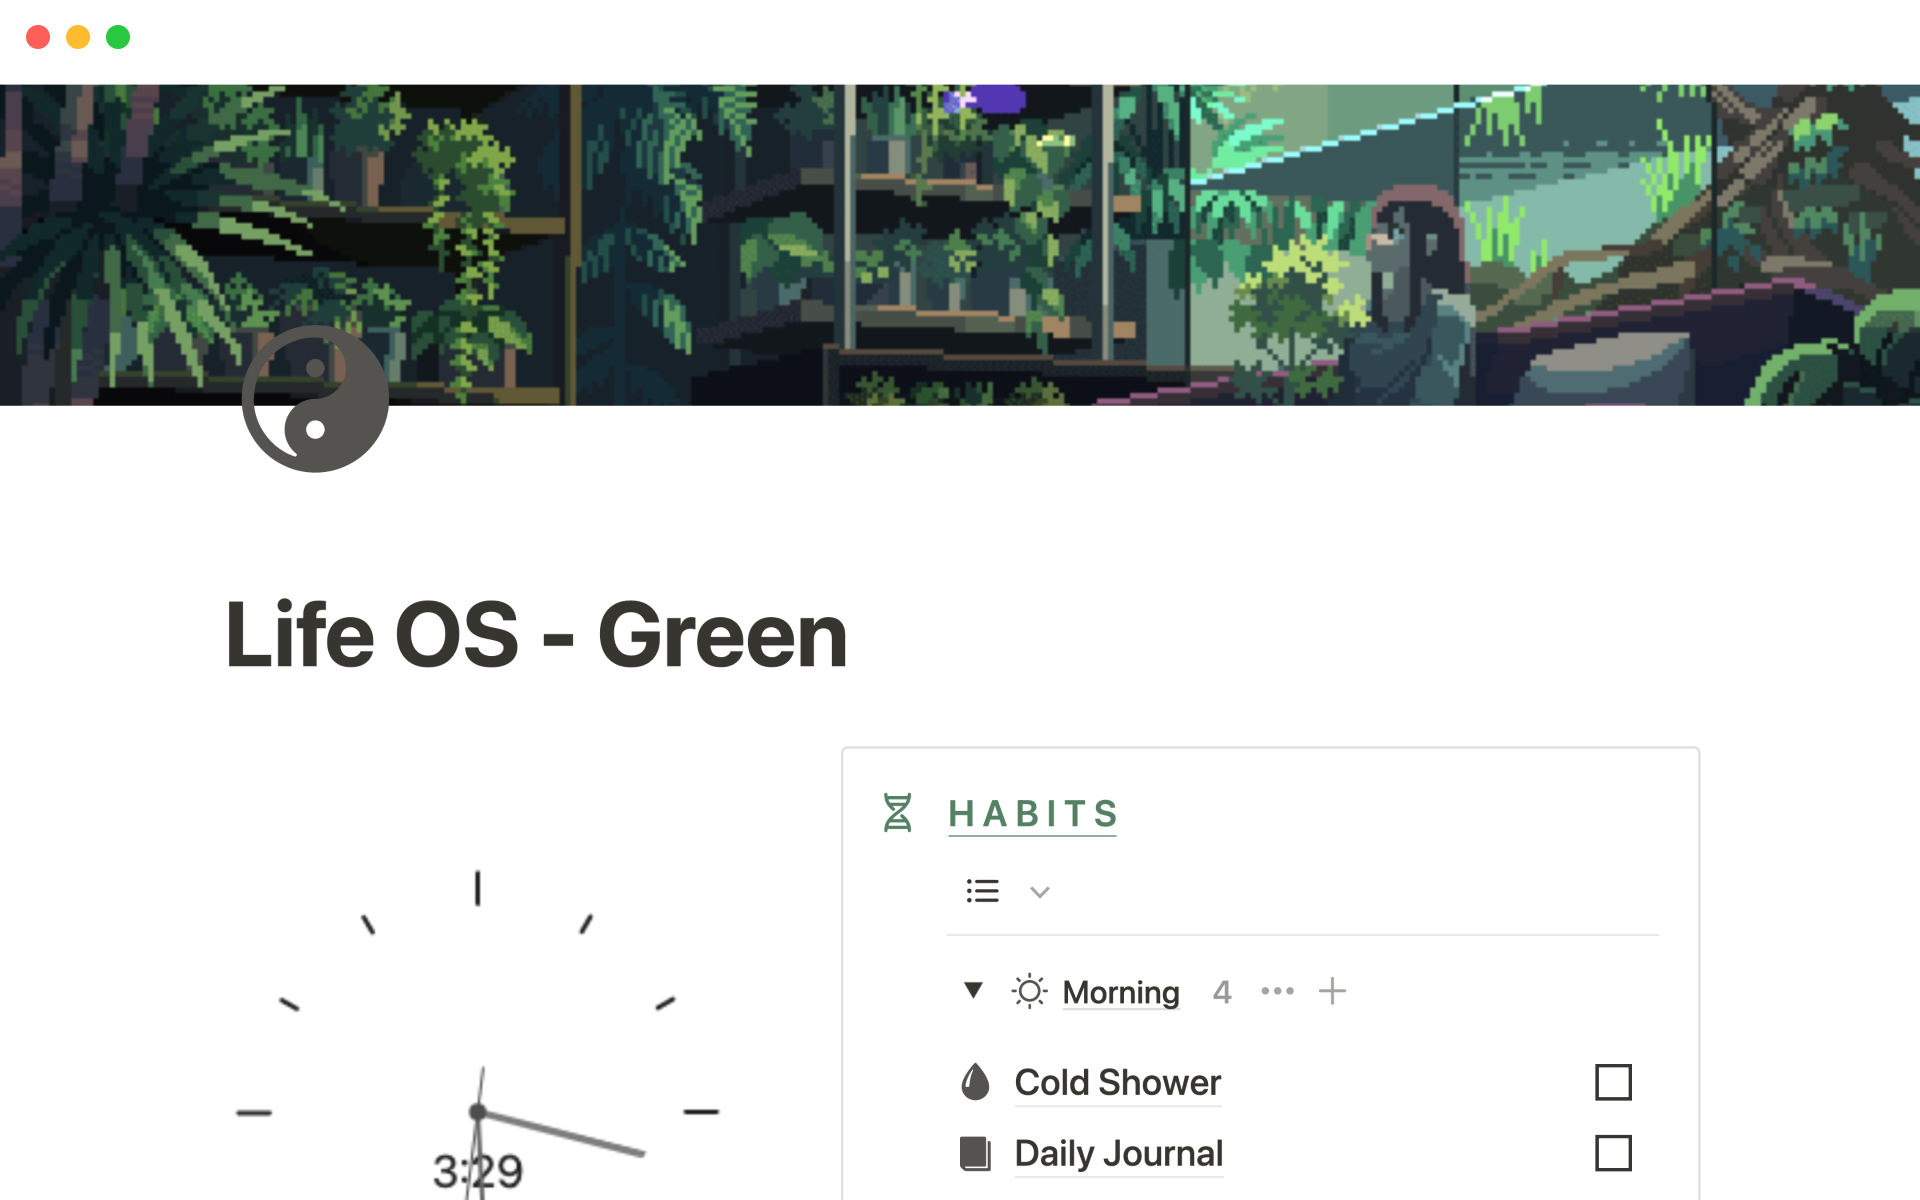Screen dimensions: 1920x1200
Task: Click the water drop icon for Cold Shower
Action: click(x=975, y=1082)
